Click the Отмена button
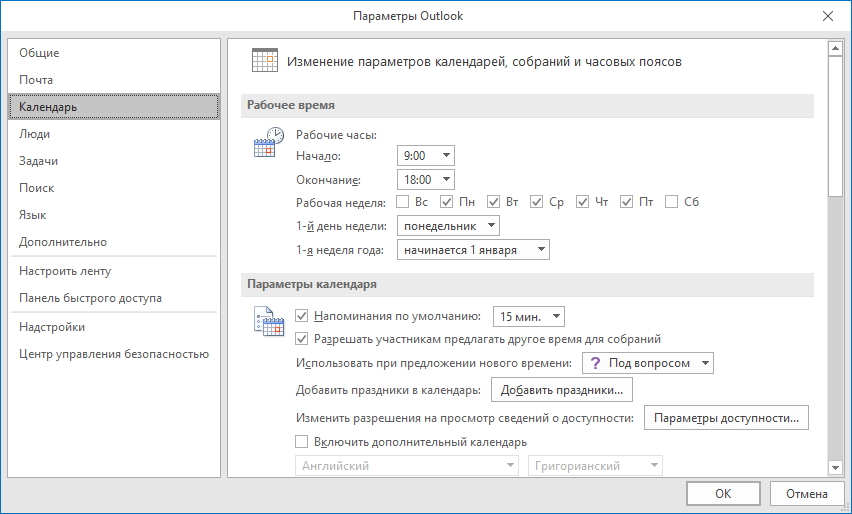The width and height of the screenshot is (852, 514). [x=806, y=493]
